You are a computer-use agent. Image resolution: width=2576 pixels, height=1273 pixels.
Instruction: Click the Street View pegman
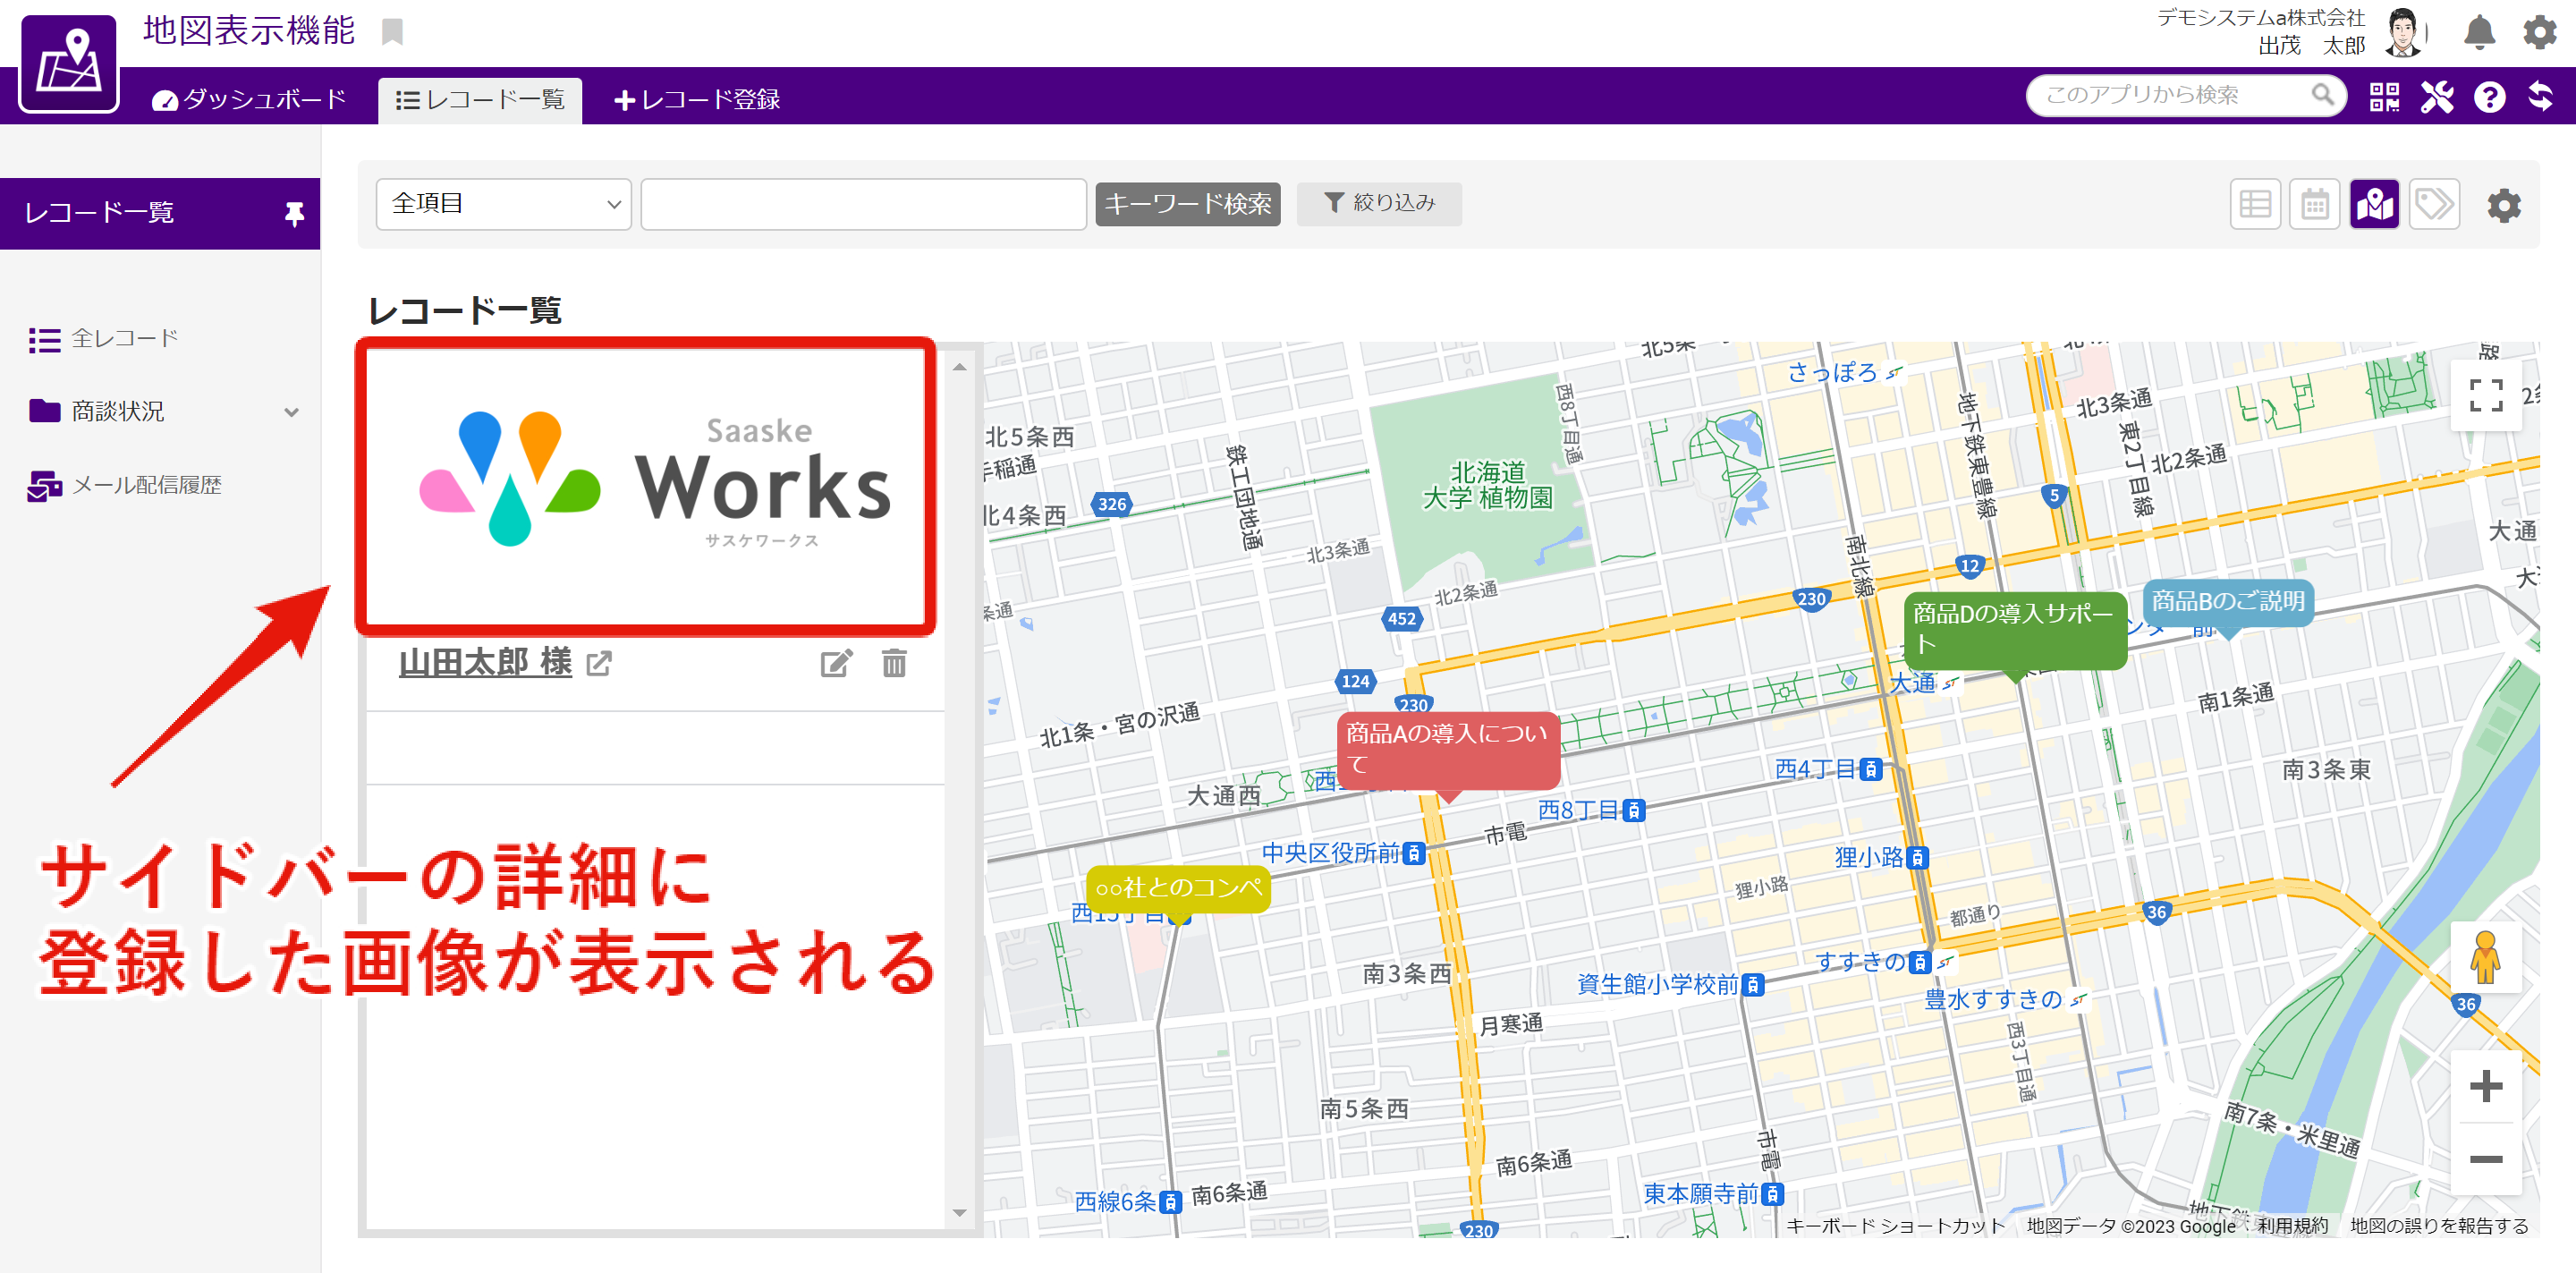click(2485, 956)
